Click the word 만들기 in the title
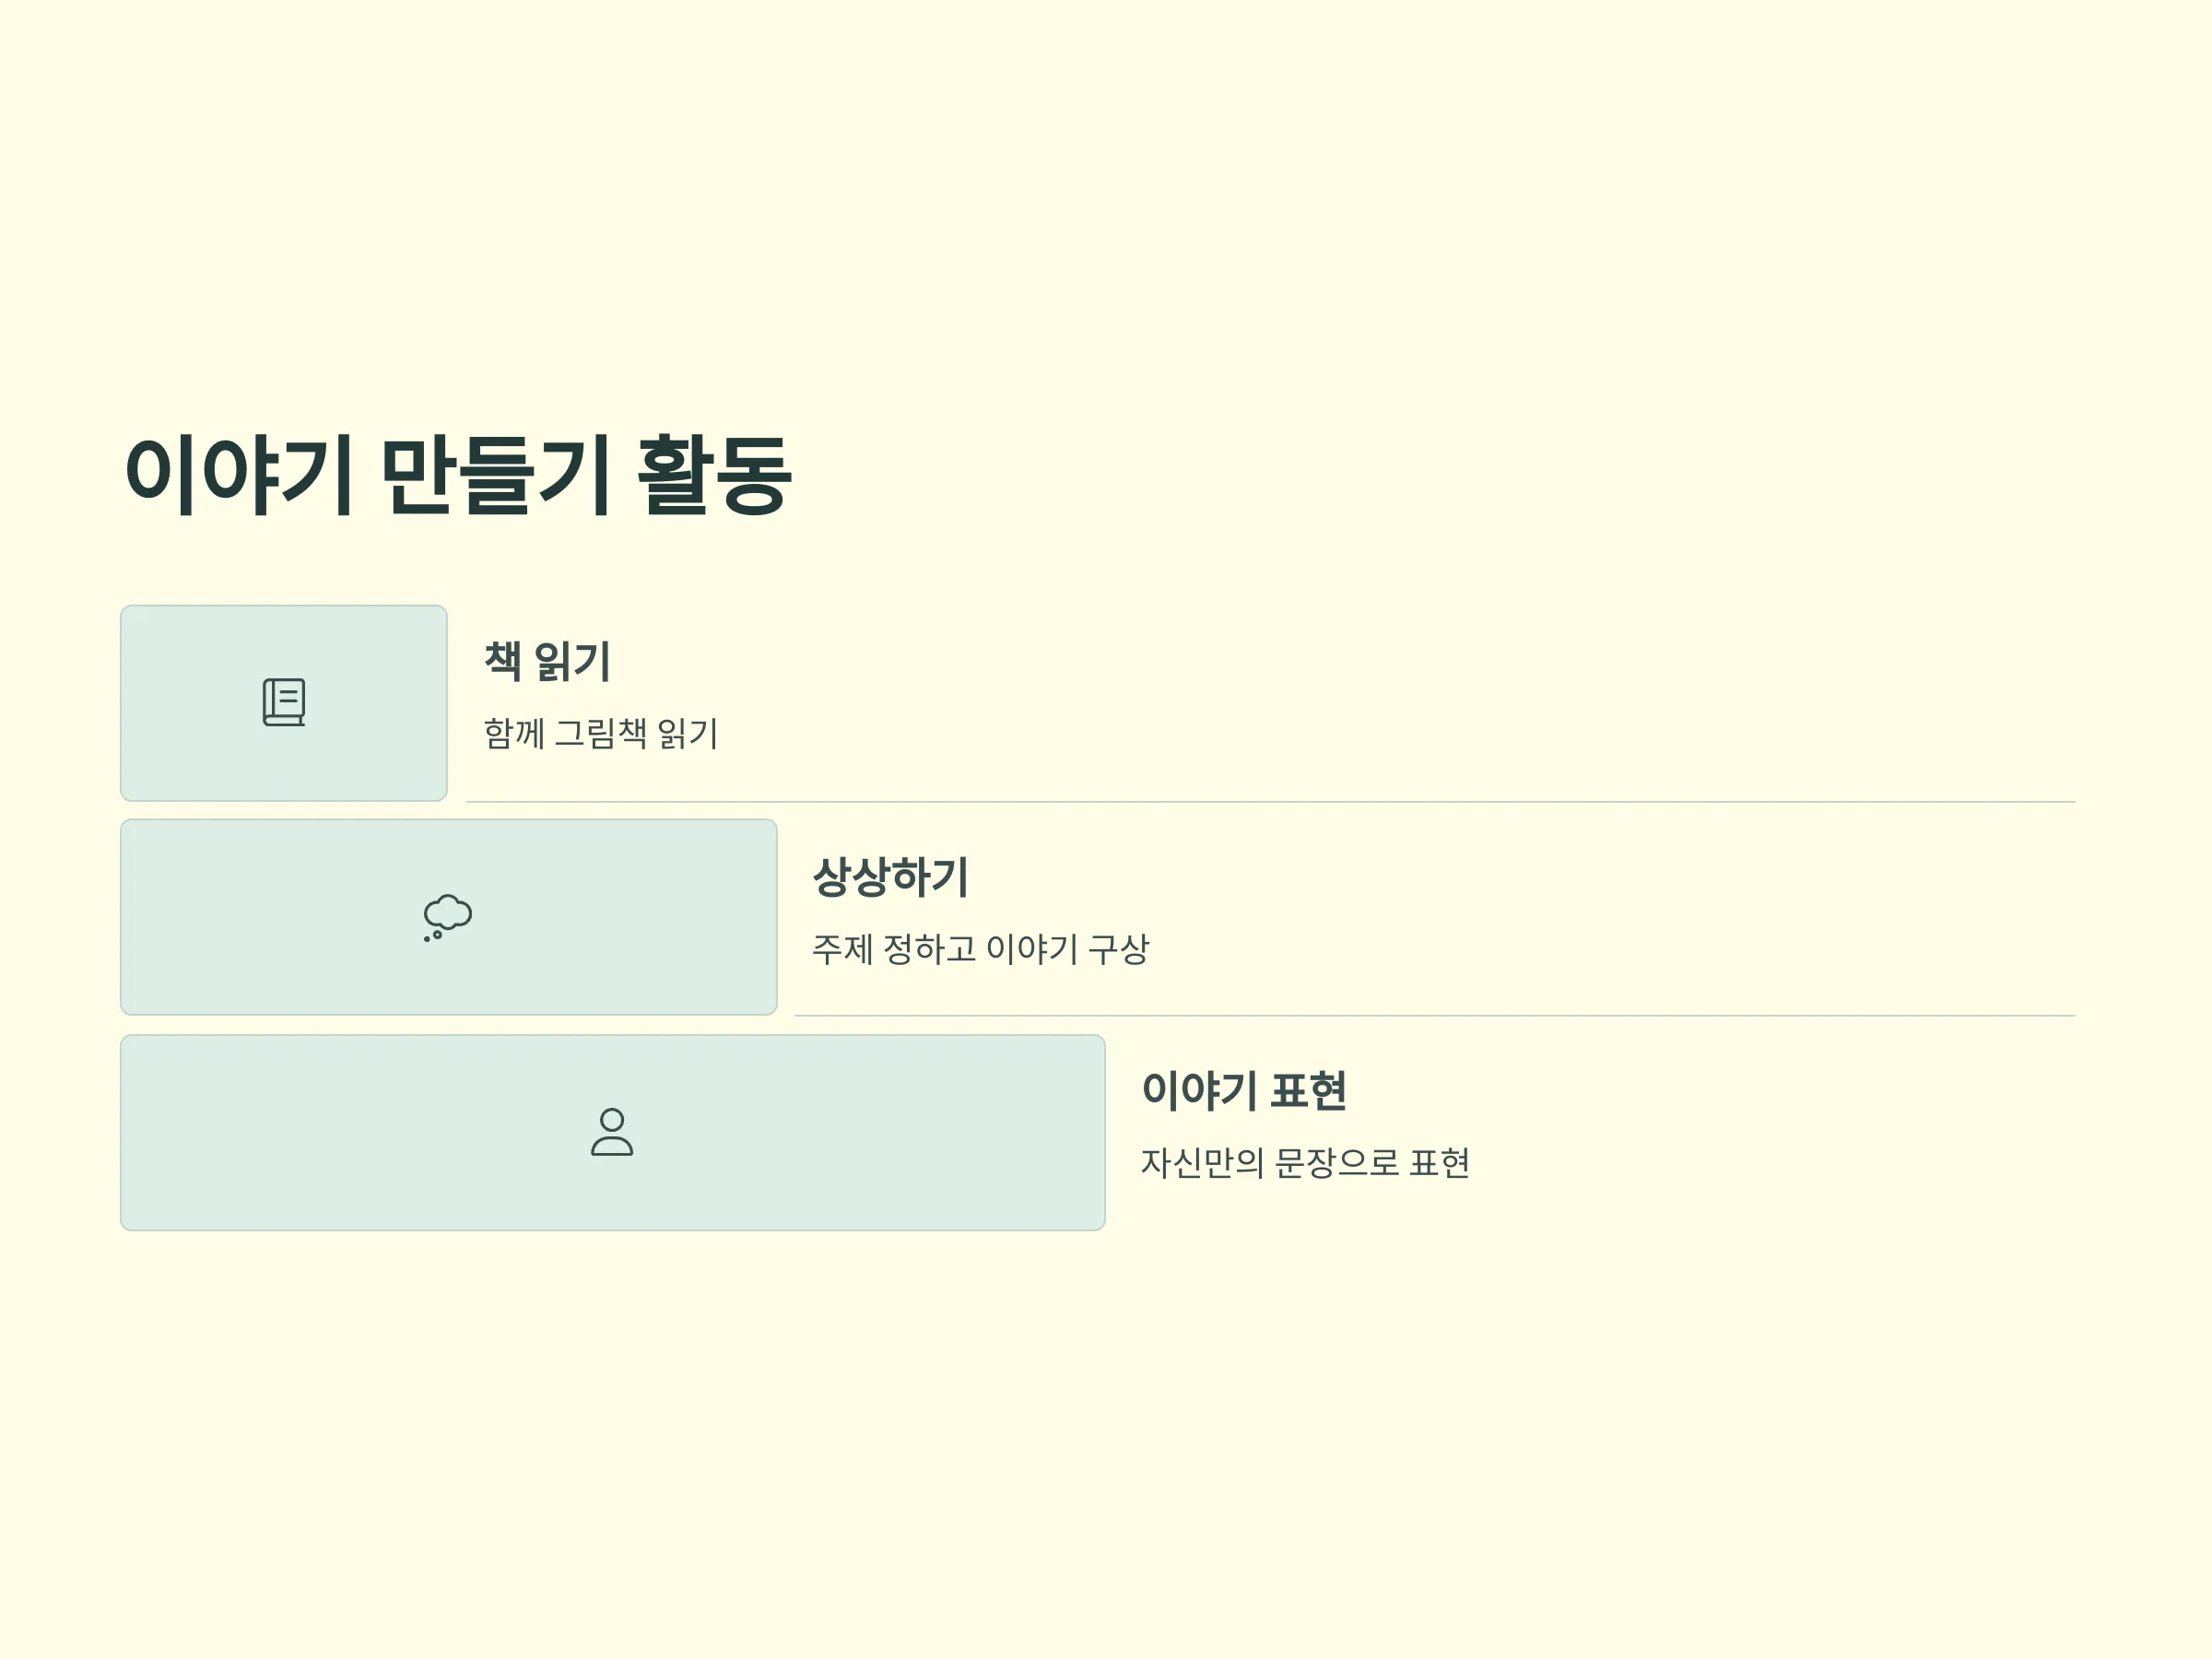2212x1659 pixels. tap(495, 475)
